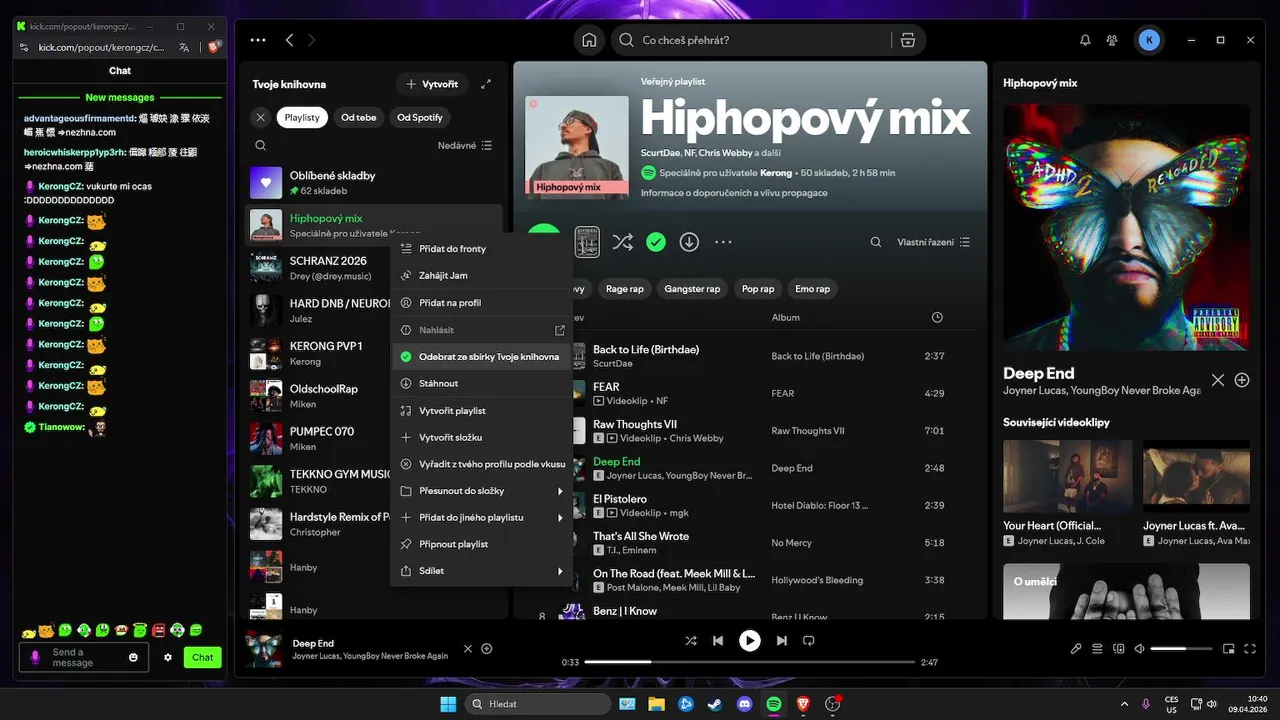Search inside Tvoje knihovna
Image resolution: width=1280 pixels, height=720 pixels.
click(261, 145)
